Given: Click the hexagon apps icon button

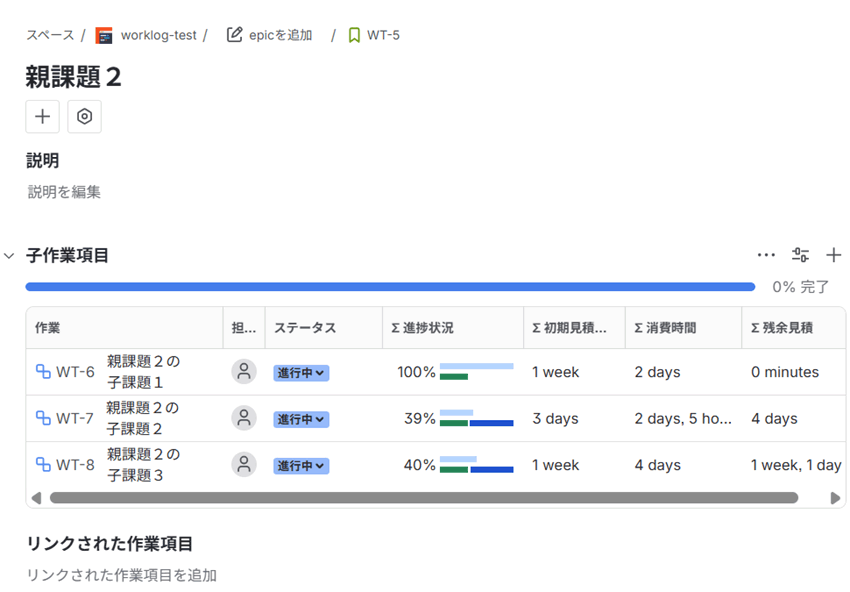Looking at the screenshot, I should tap(85, 117).
